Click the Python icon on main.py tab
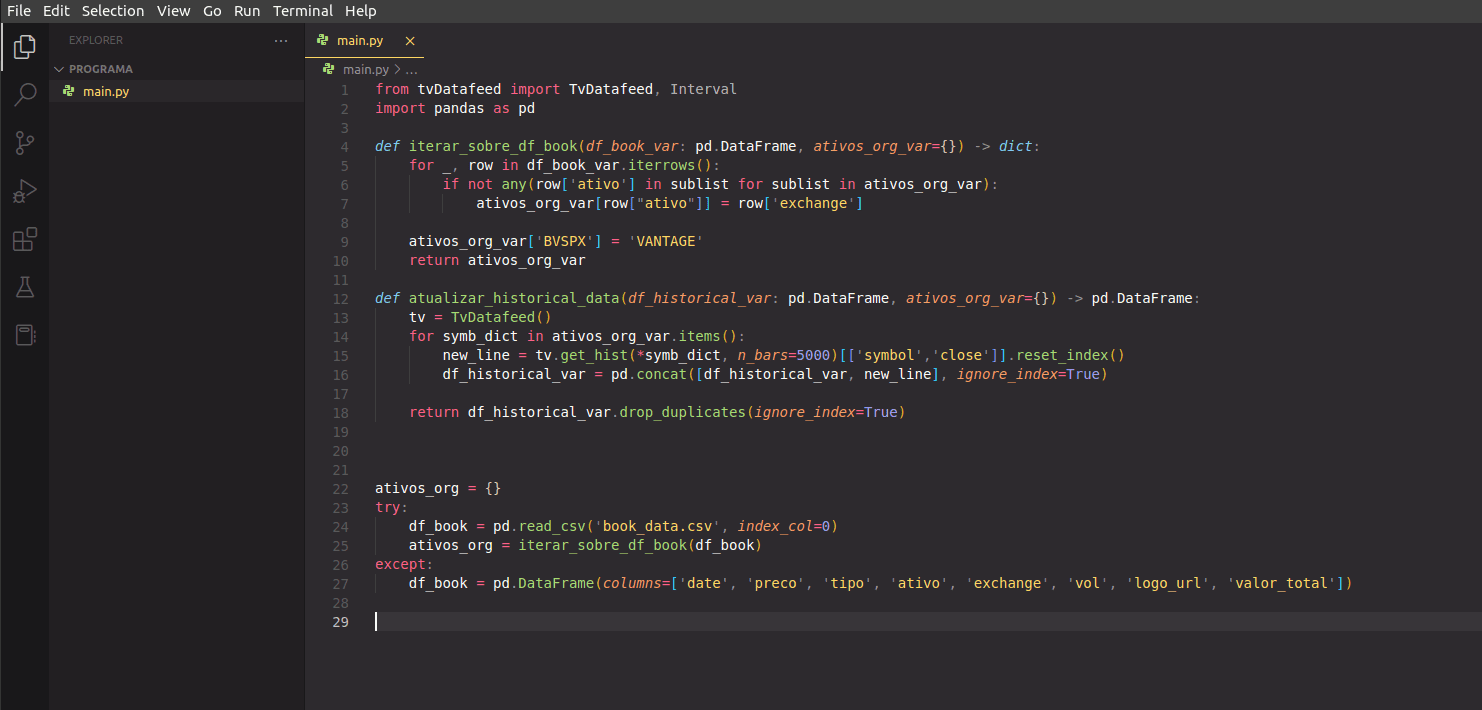 (322, 41)
